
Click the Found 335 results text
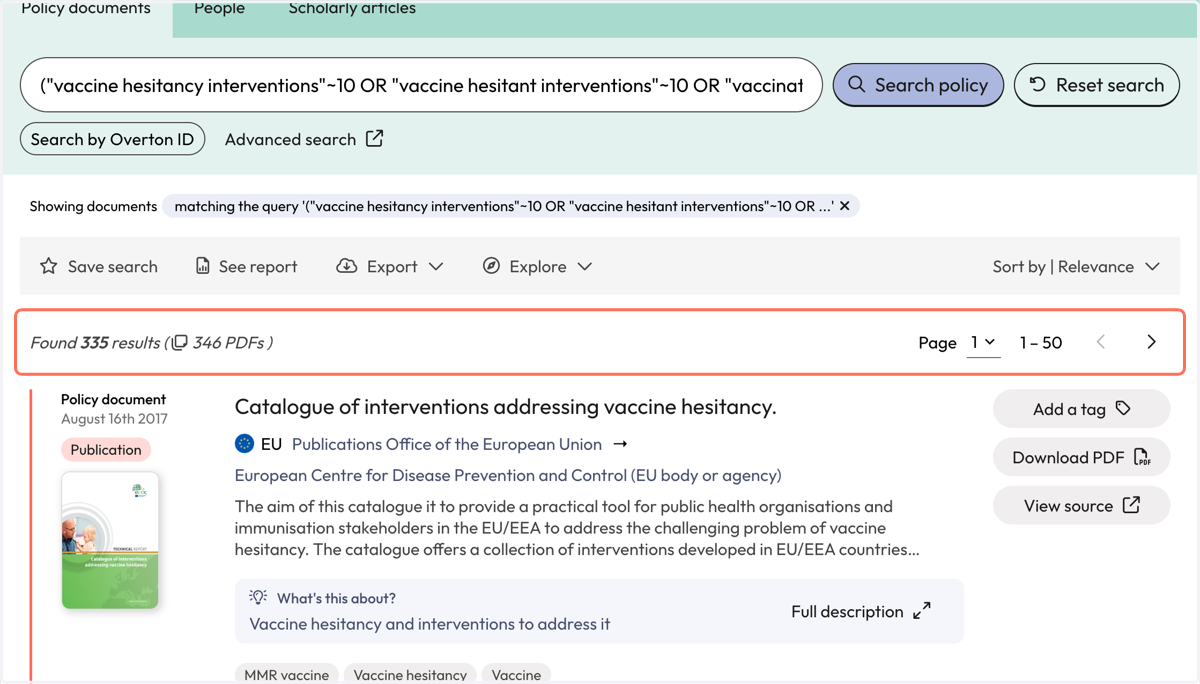coord(95,342)
